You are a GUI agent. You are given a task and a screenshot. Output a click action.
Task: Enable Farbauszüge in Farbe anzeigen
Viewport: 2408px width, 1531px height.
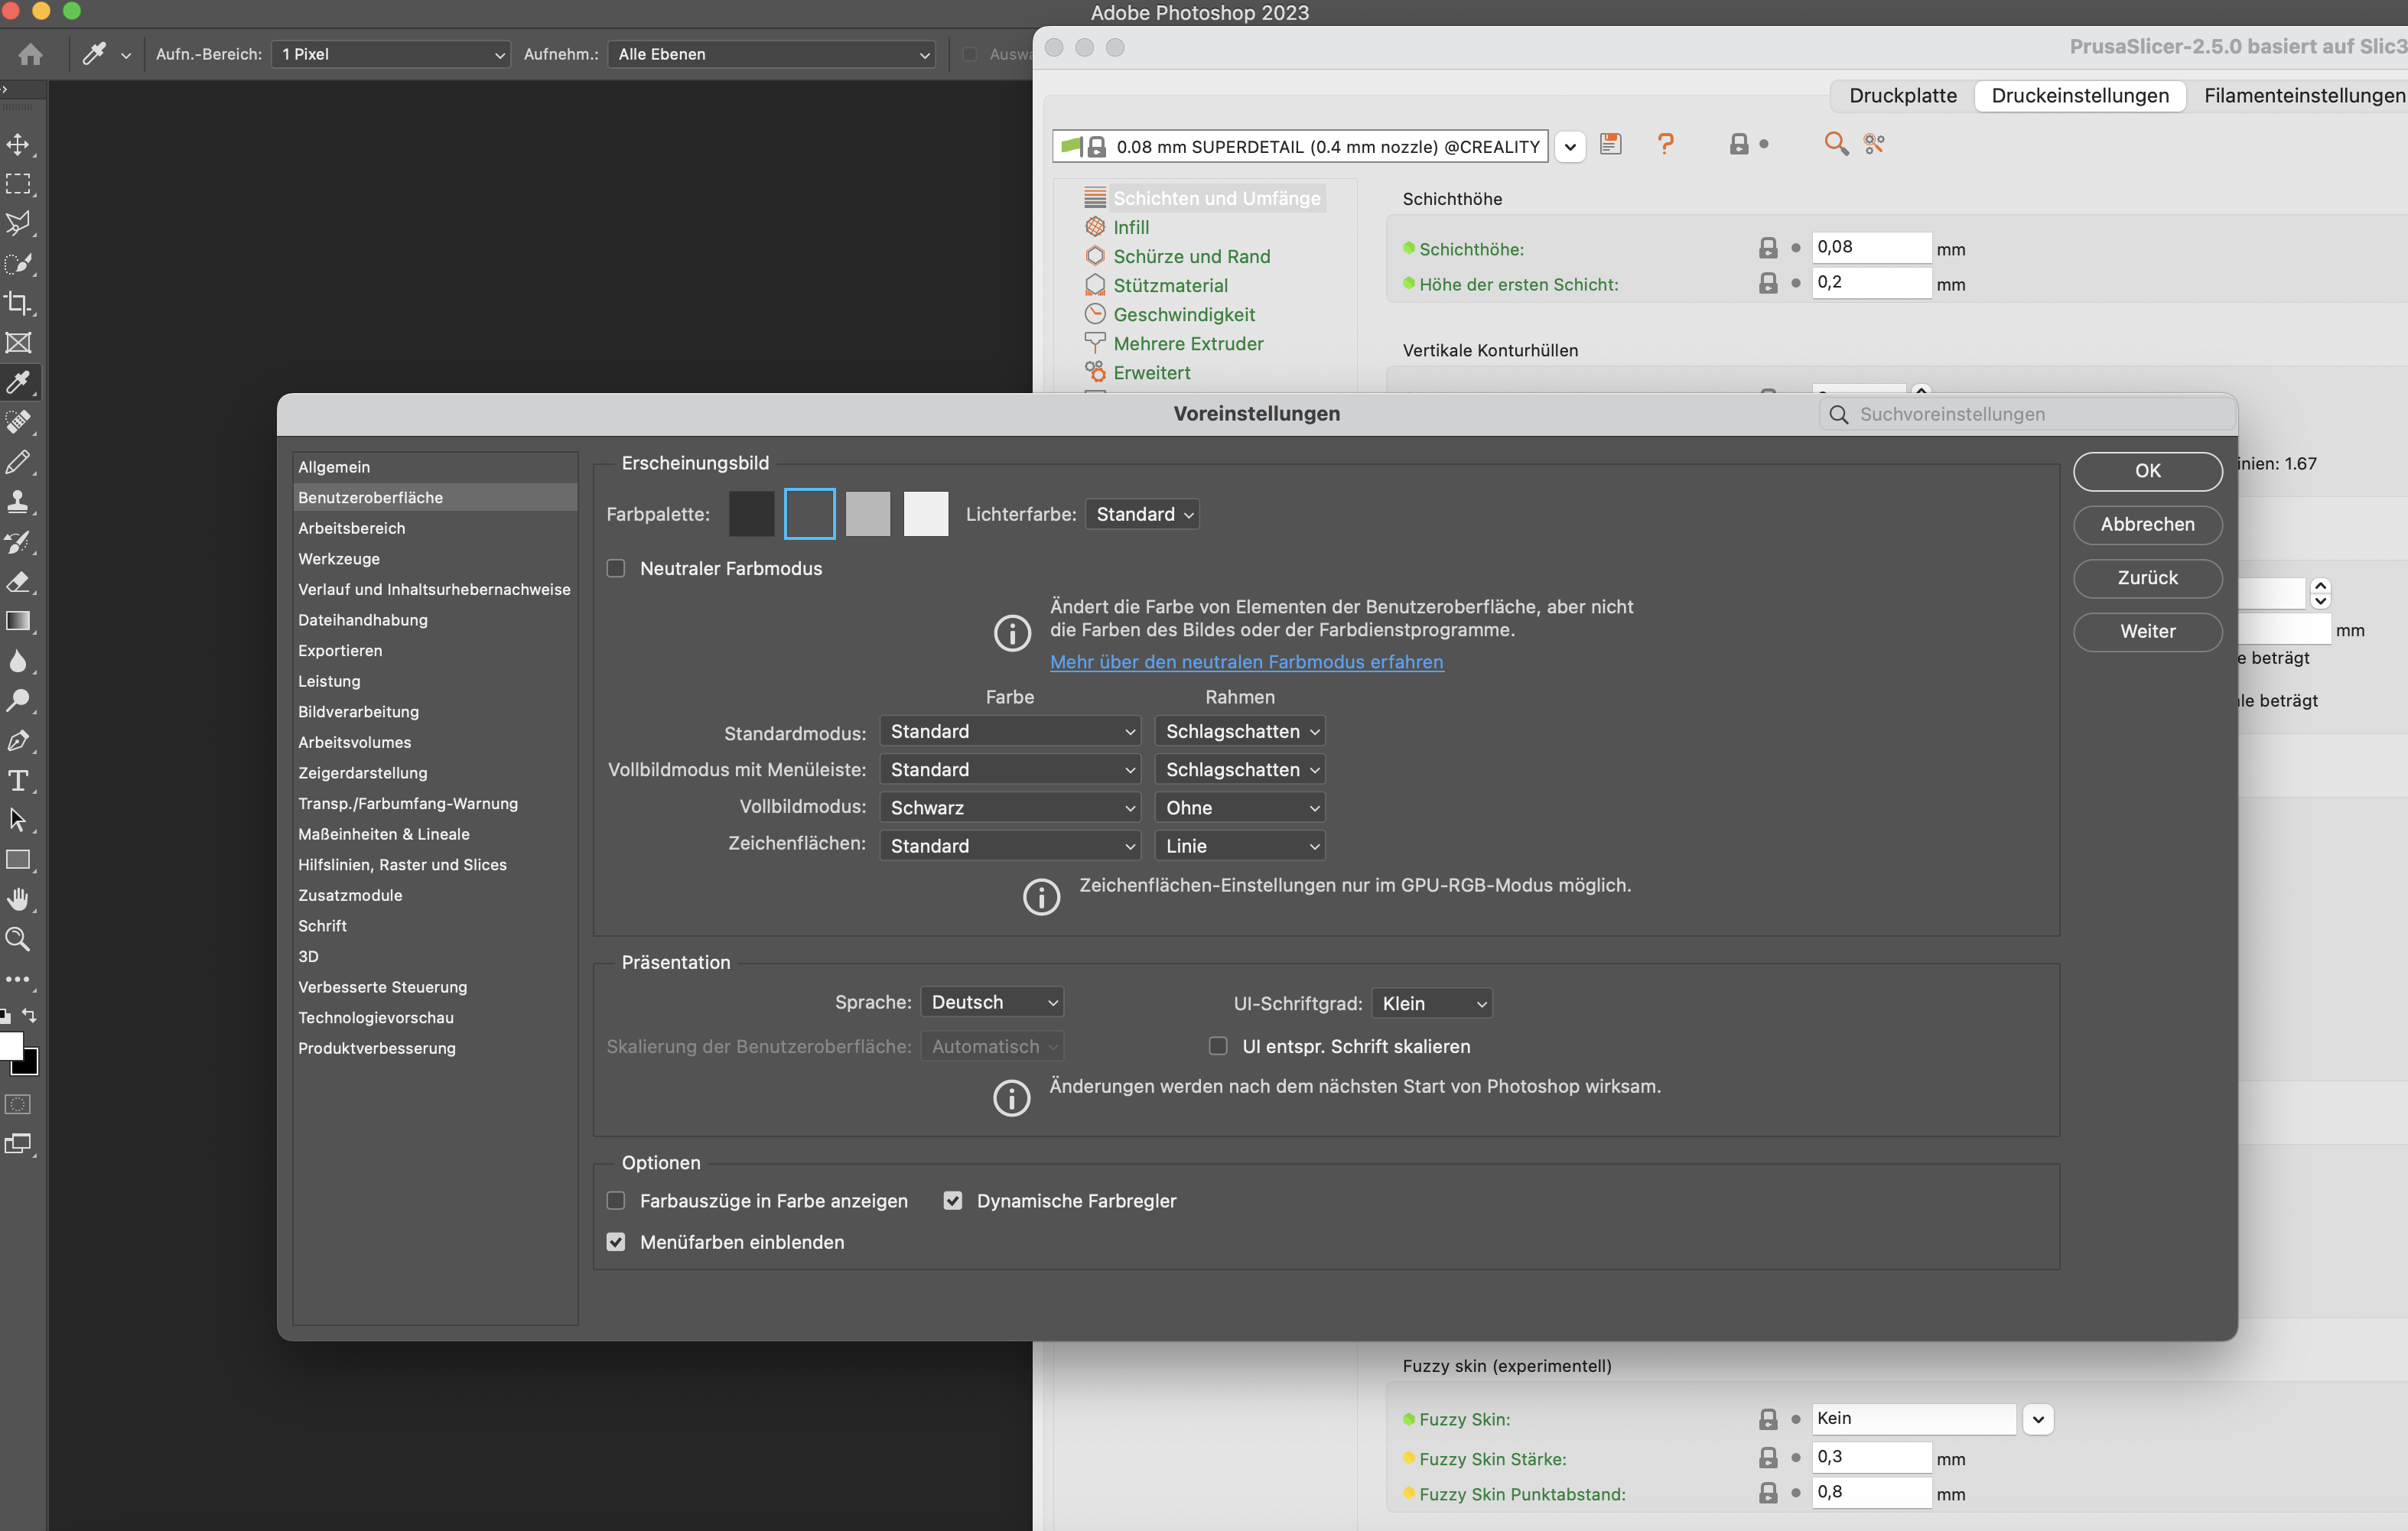[616, 1200]
